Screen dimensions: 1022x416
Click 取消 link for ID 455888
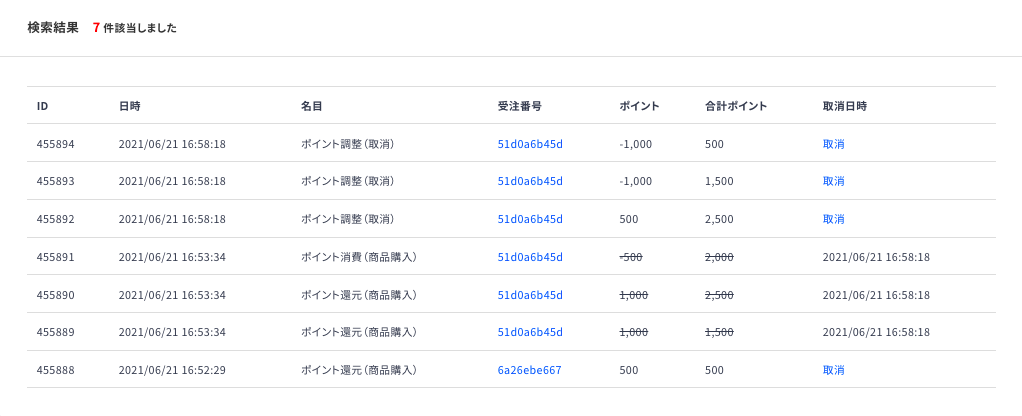coord(834,370)
